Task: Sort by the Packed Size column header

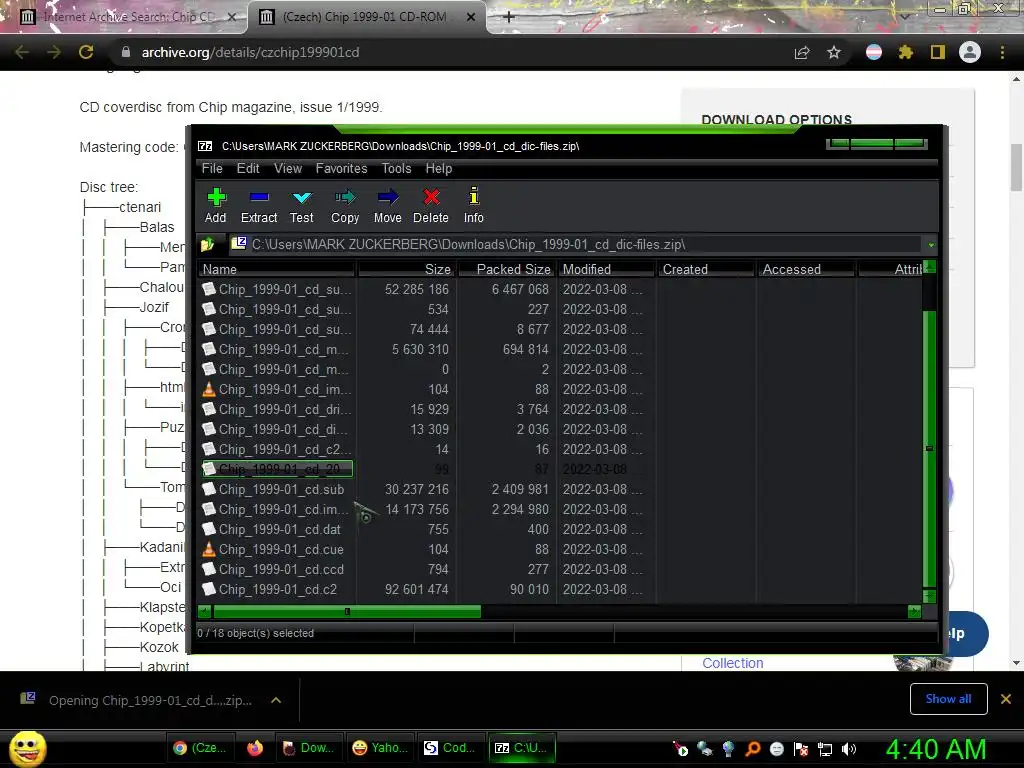Action: pyautogui.click(x=507, y=269)
